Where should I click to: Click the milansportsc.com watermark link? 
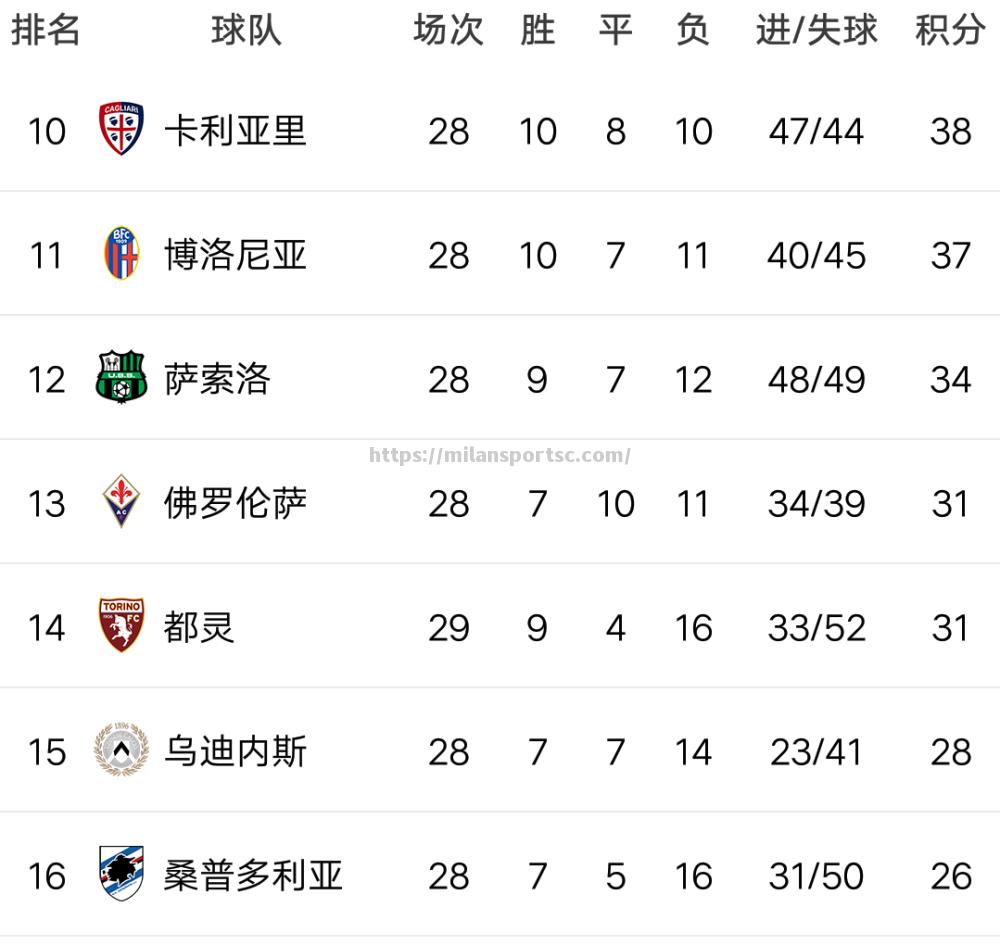point(499,455)
